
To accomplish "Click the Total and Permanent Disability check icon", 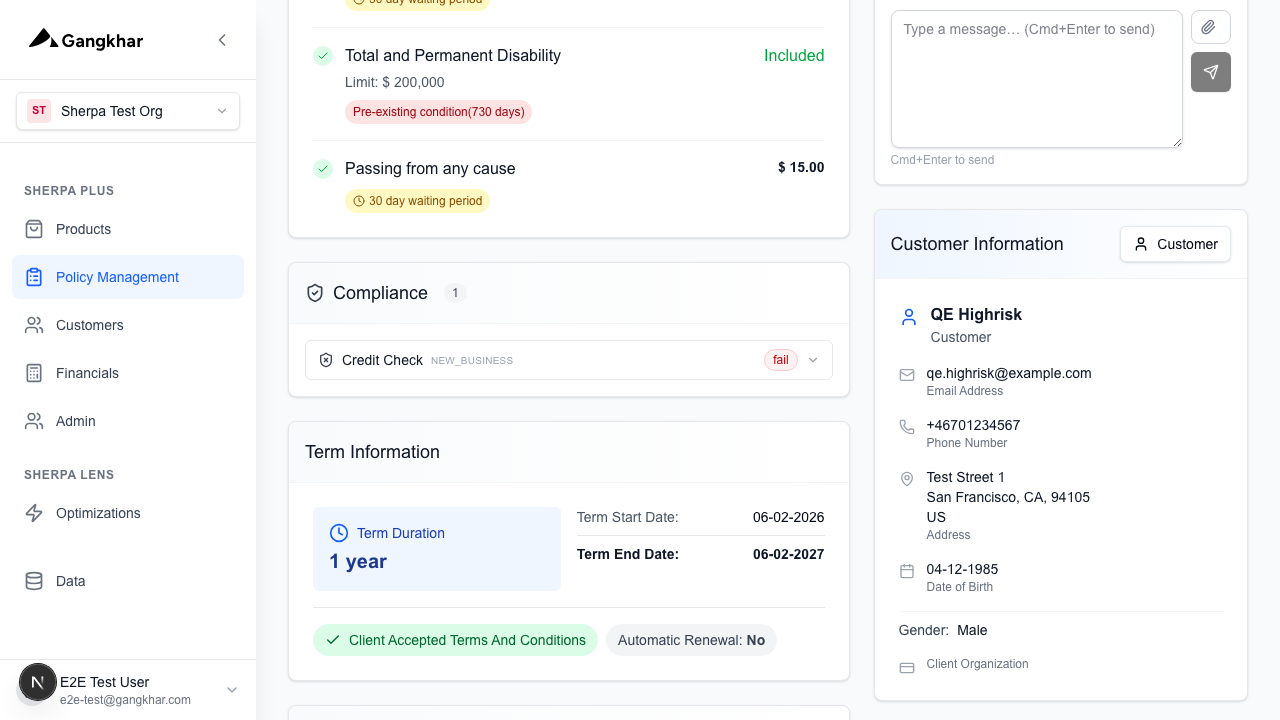I will (x=323, y=56).
